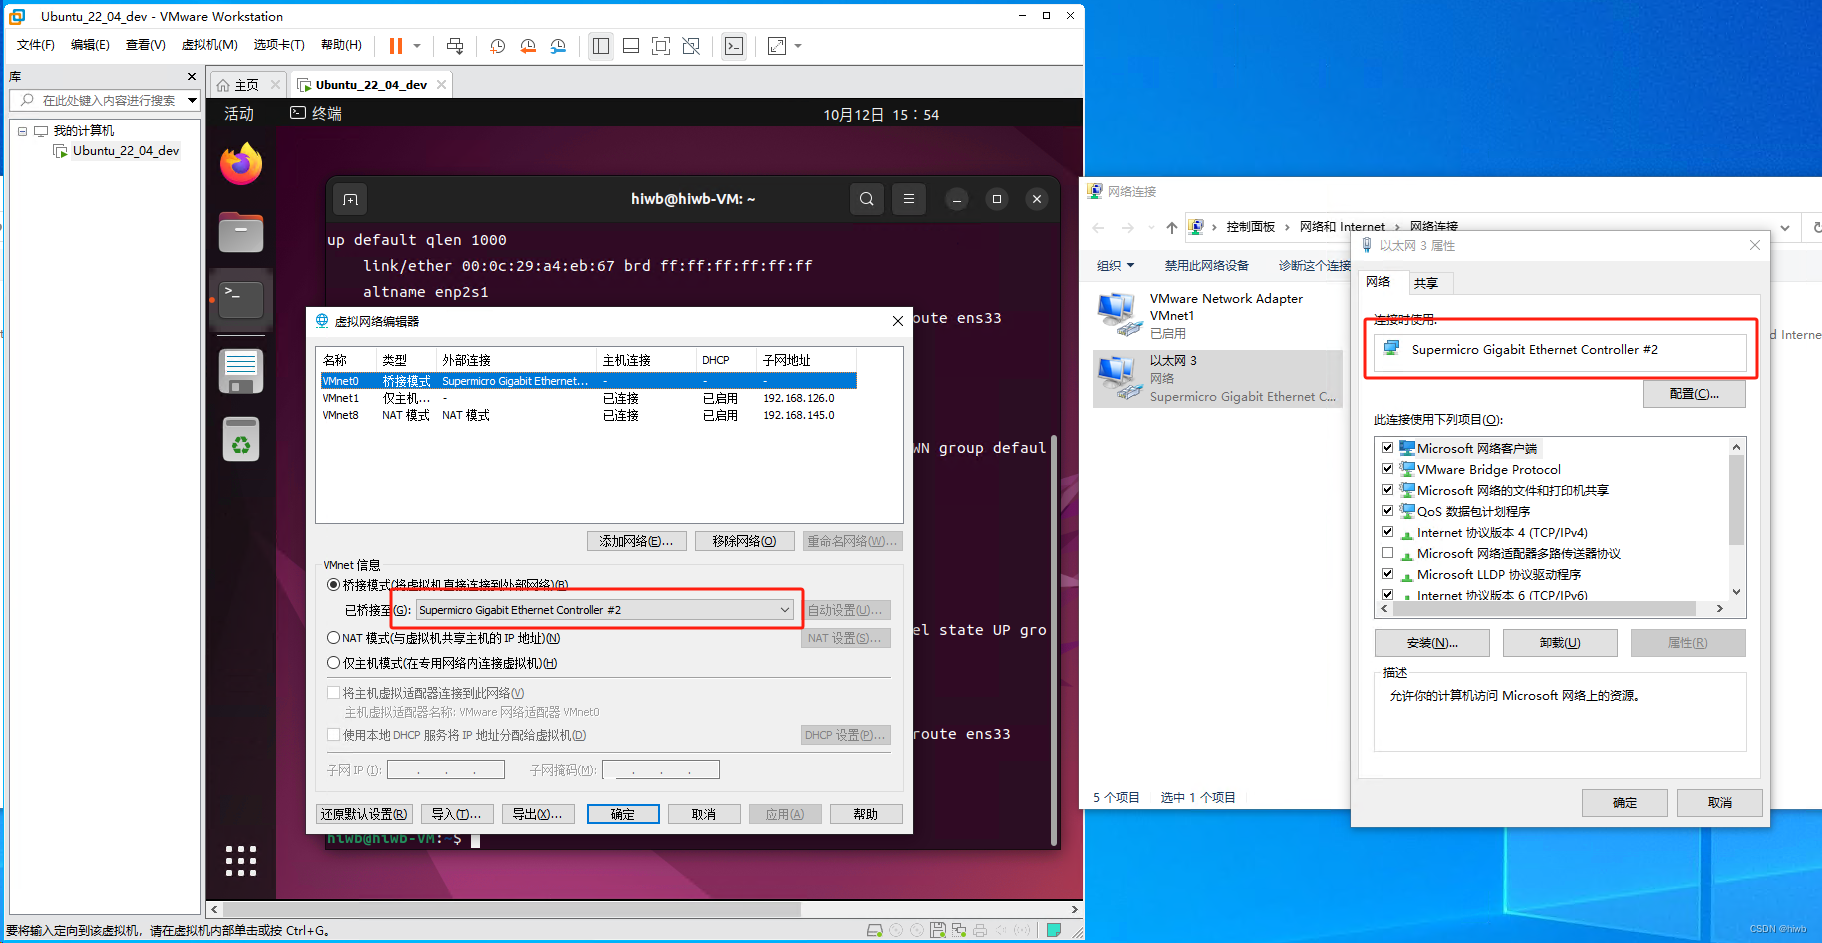Toggle QoS 数据包计划程序 checkbox
This screenshot has width=1822, height=943.
1388,511
